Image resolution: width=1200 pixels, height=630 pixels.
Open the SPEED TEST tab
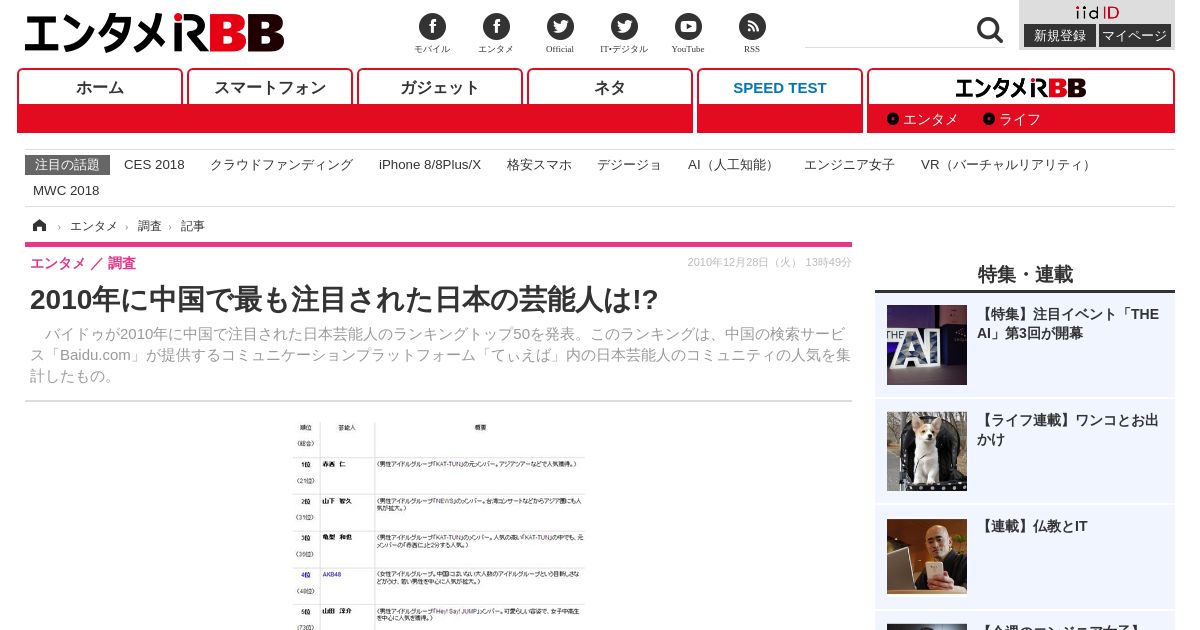780,87
